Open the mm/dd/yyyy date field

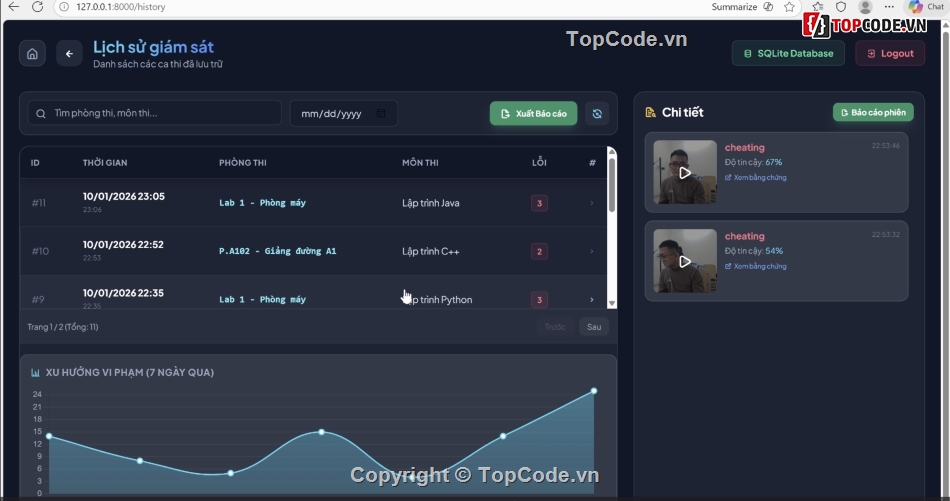pos(344,113)
